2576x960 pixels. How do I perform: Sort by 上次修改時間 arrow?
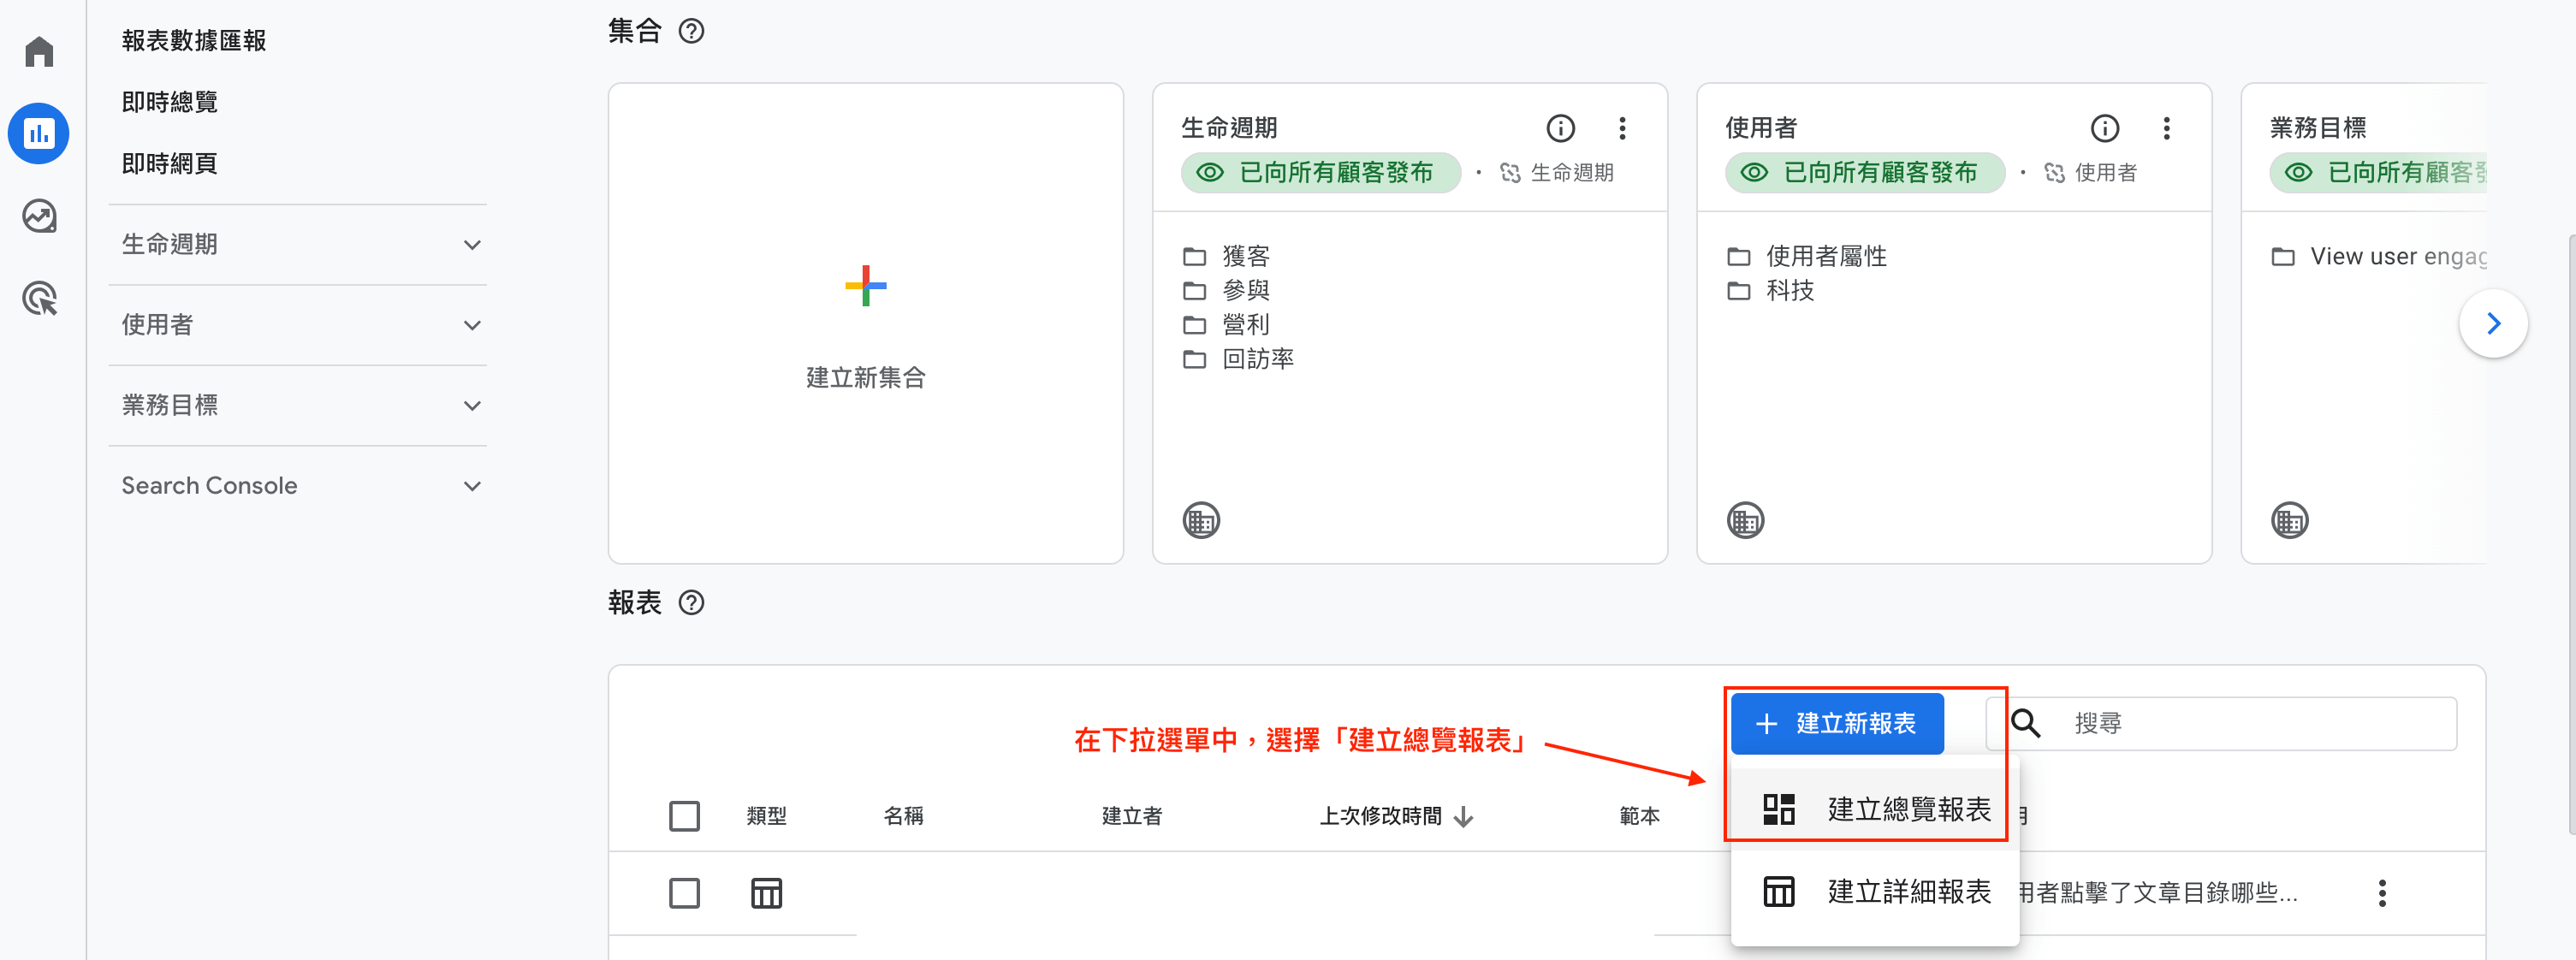pyautogui.click(x=1463, y=816)
